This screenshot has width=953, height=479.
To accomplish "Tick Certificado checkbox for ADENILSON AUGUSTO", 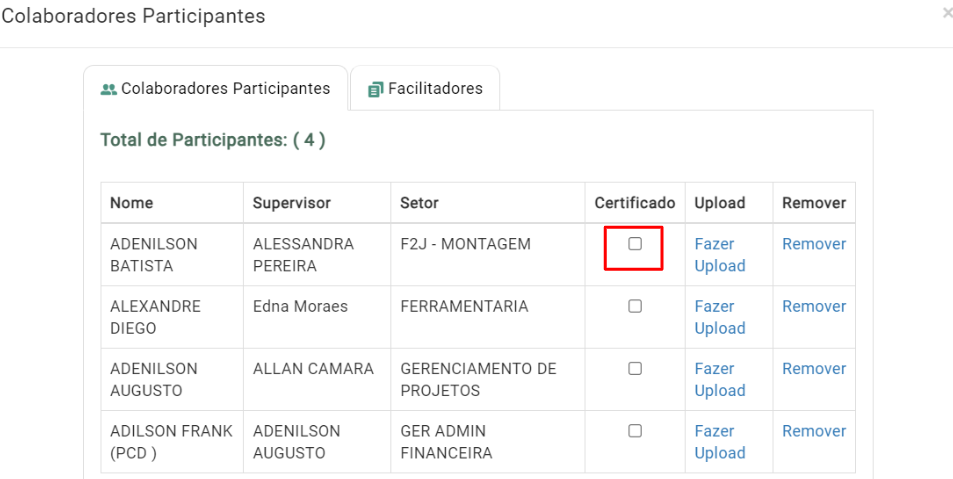I will [x=635, y=368].
